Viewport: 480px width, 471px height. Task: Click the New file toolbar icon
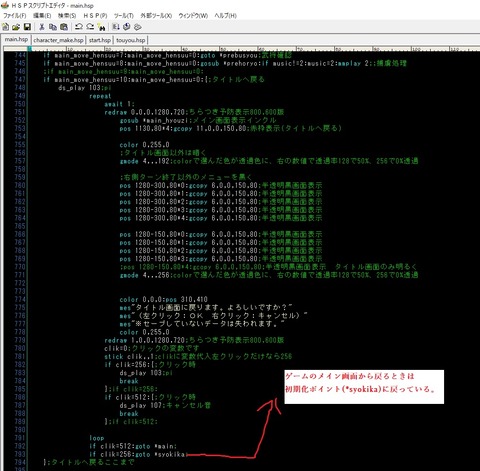pos(6,27)
